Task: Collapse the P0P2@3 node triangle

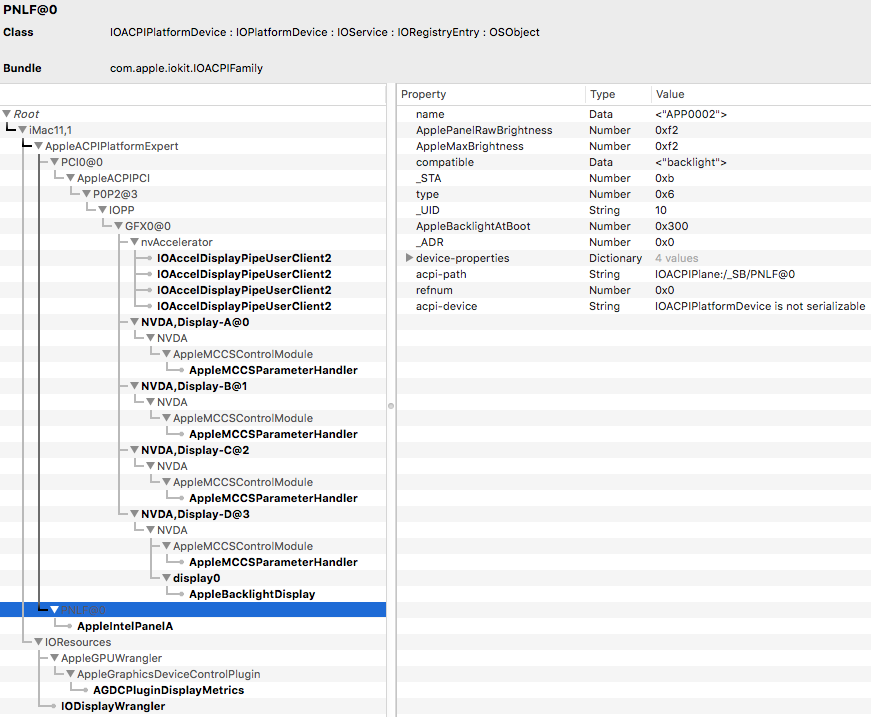Action: [x=87, y=194]
